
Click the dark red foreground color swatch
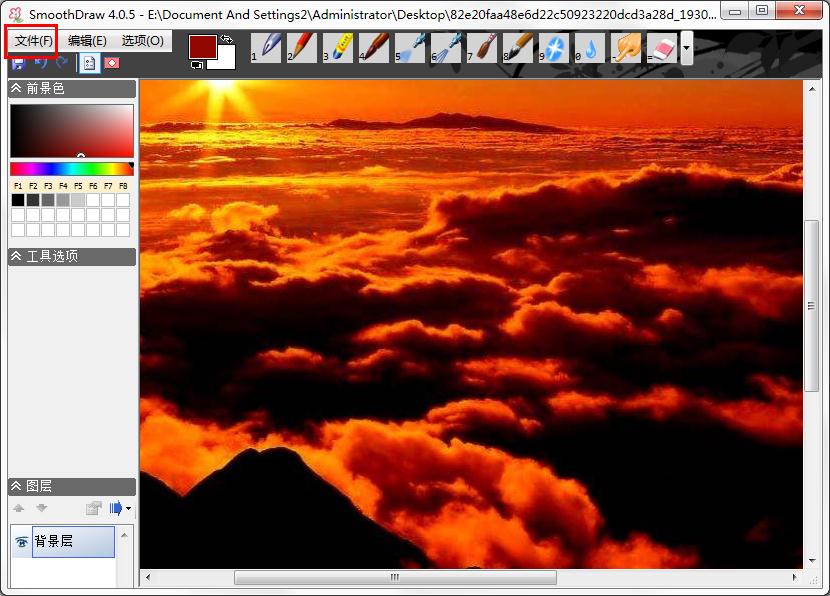[x=202, y=47]
